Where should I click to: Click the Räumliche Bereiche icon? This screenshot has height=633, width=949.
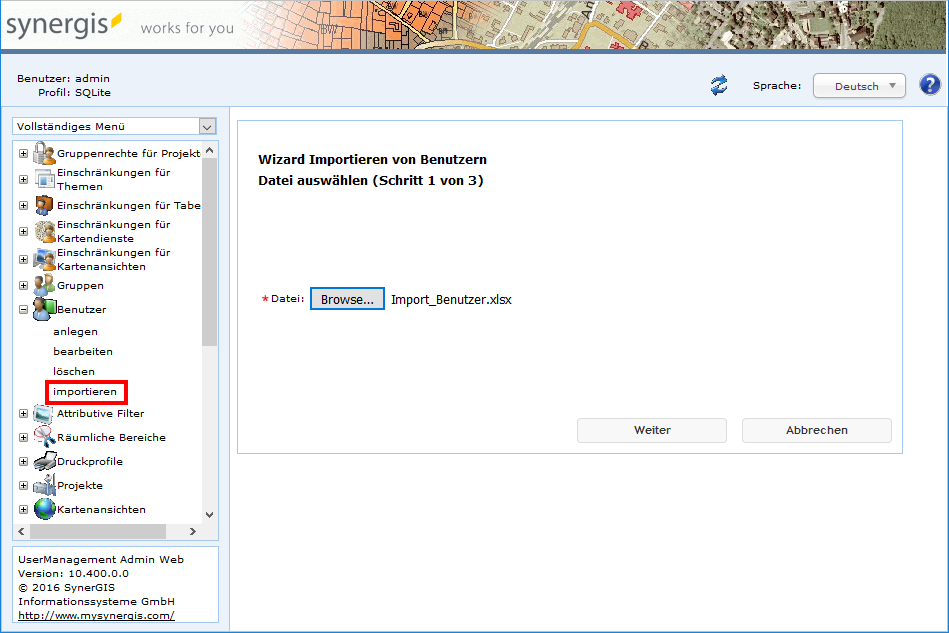(44, 437)
